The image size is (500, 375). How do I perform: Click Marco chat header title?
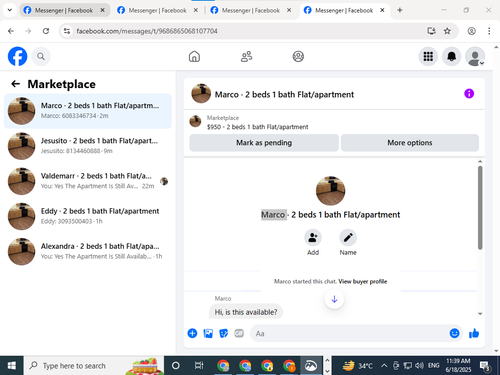[x=284, y=95]
